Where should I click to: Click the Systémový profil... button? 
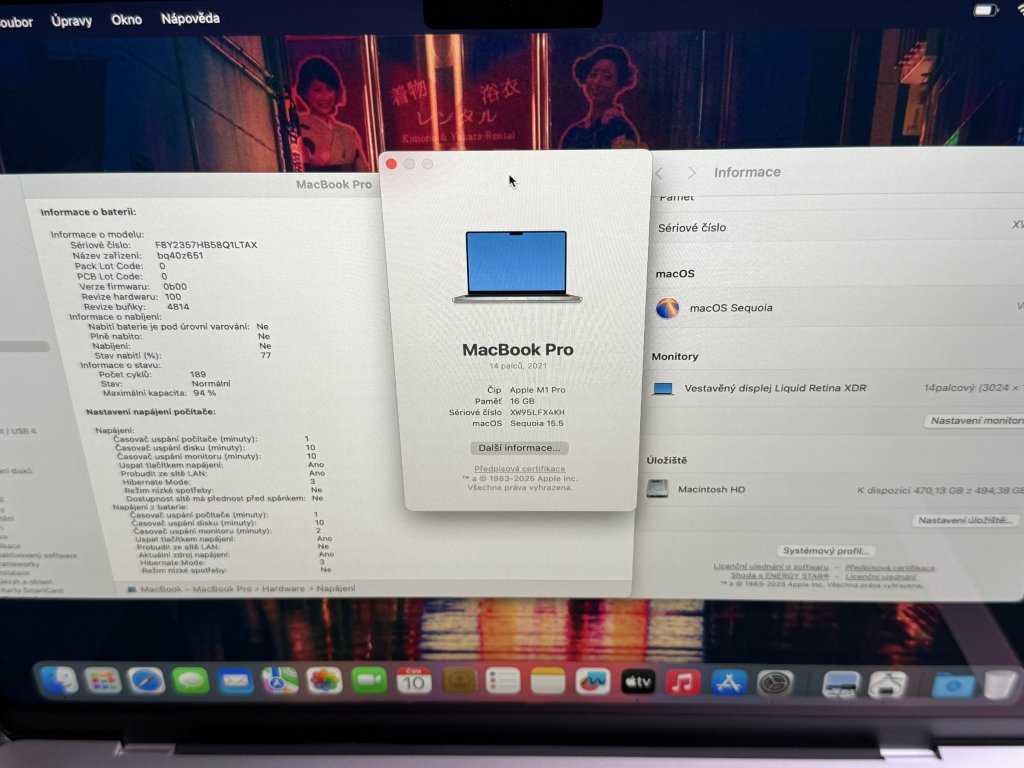coord(826,551)
